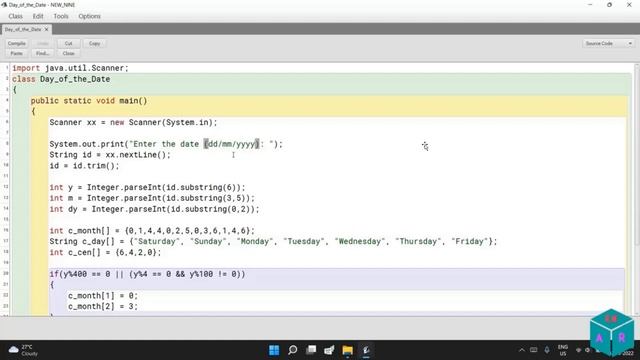Click the Copy button
Image resolution: width=640 pixels, height=360 pixels.
[x=94, y=43]
